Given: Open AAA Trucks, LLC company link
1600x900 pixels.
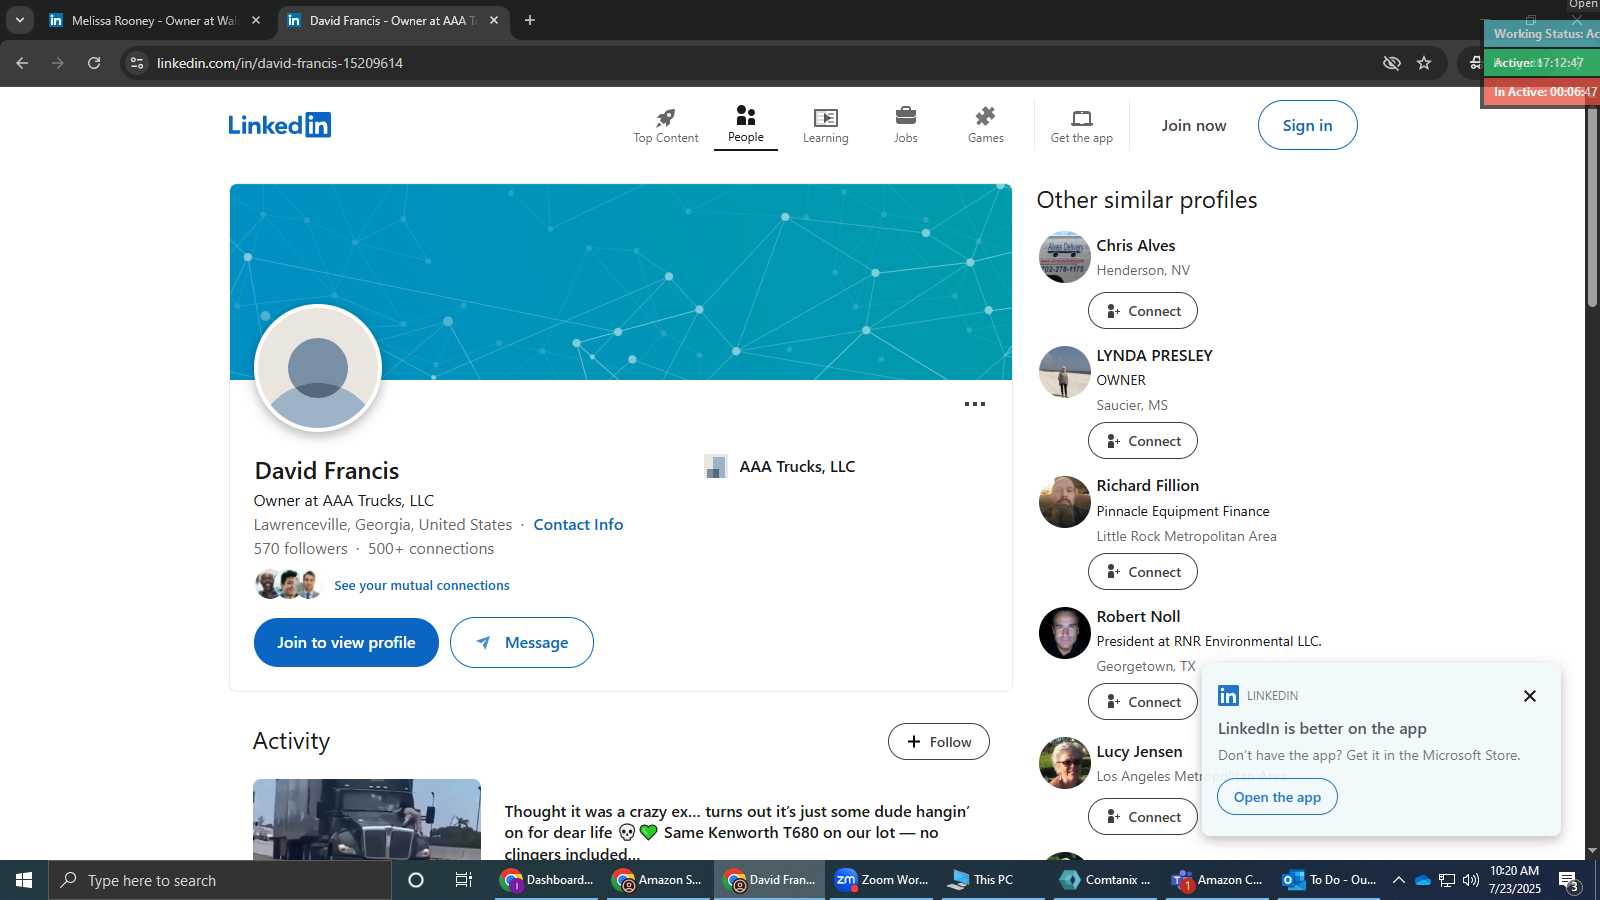Looking at the screenshot, I should pyautogui.click(x=780, y=466).
